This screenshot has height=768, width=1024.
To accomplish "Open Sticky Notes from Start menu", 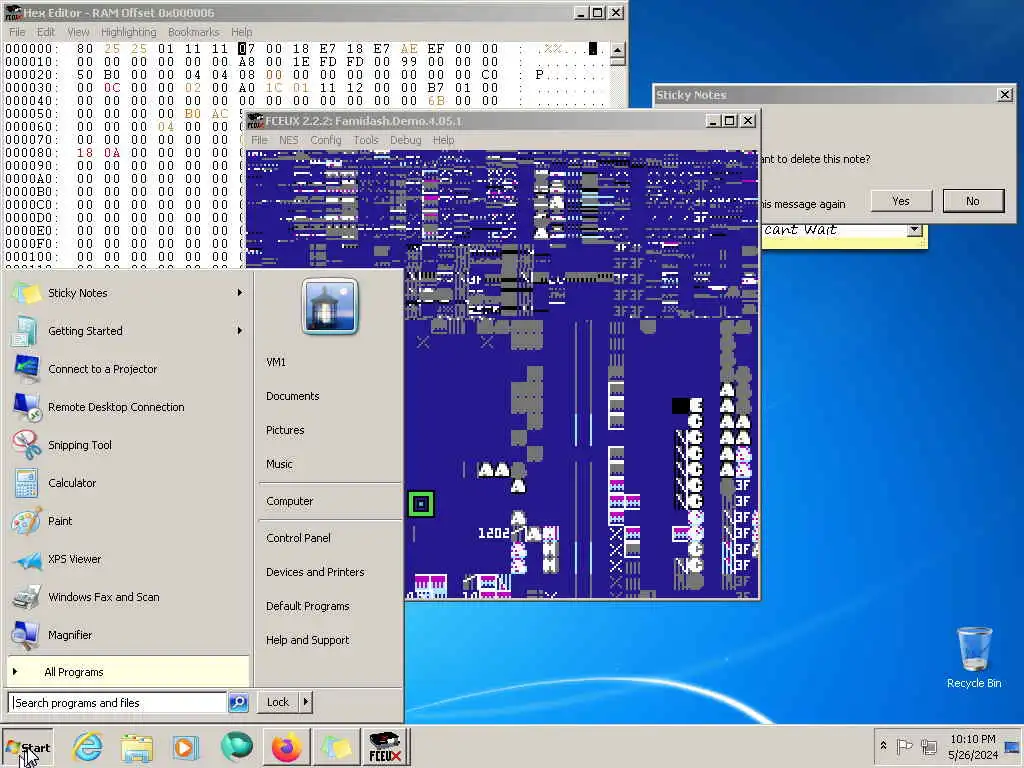I will click(127, 293).
